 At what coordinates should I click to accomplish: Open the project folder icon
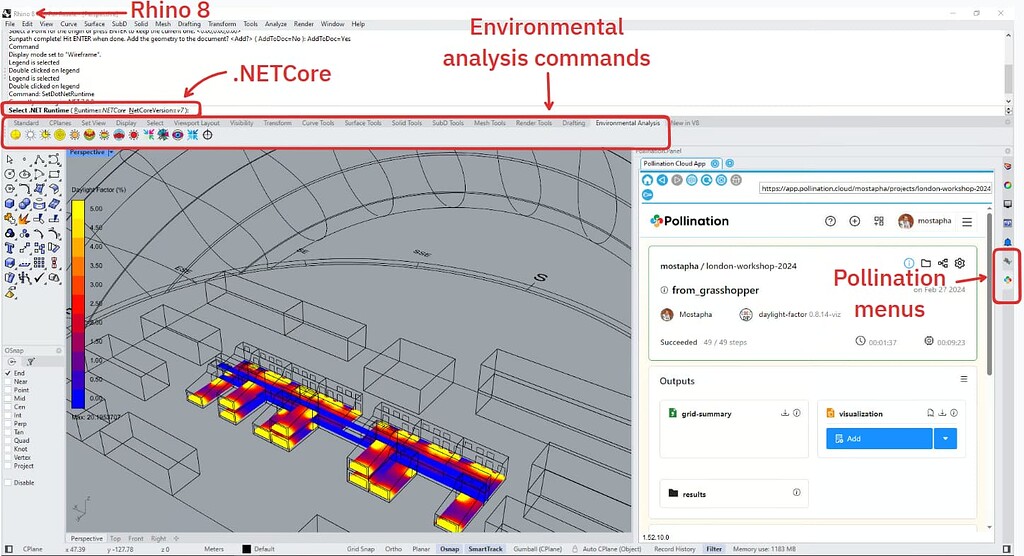(x=925, y=263)
